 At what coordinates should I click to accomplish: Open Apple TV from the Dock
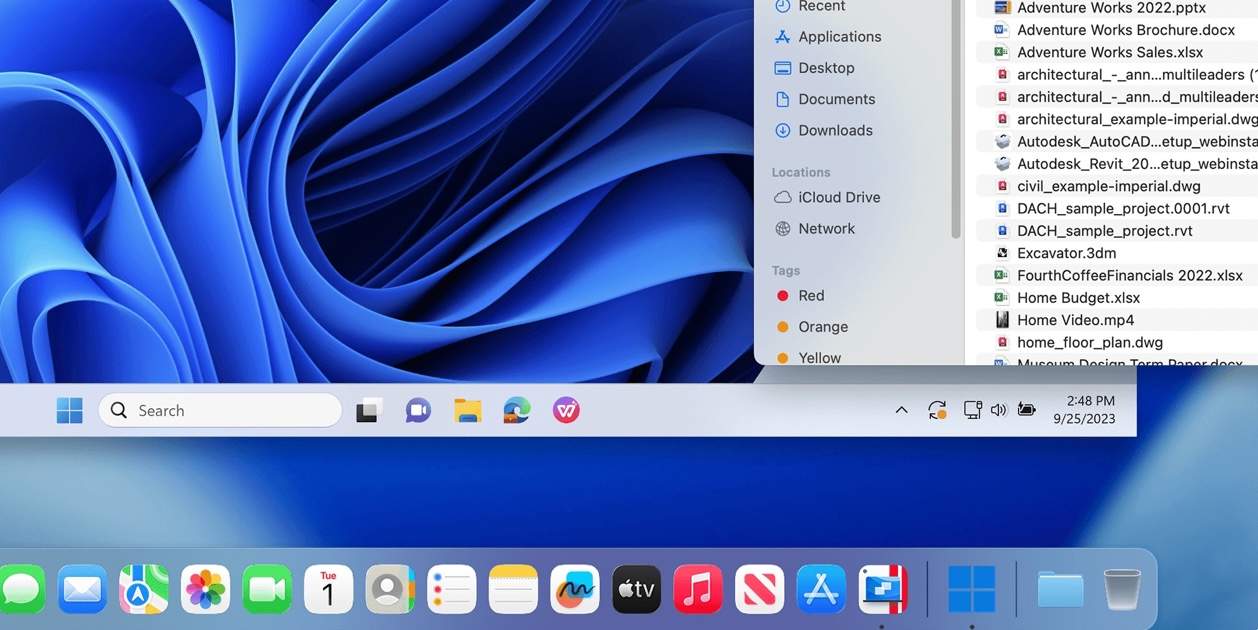(636, 589)
